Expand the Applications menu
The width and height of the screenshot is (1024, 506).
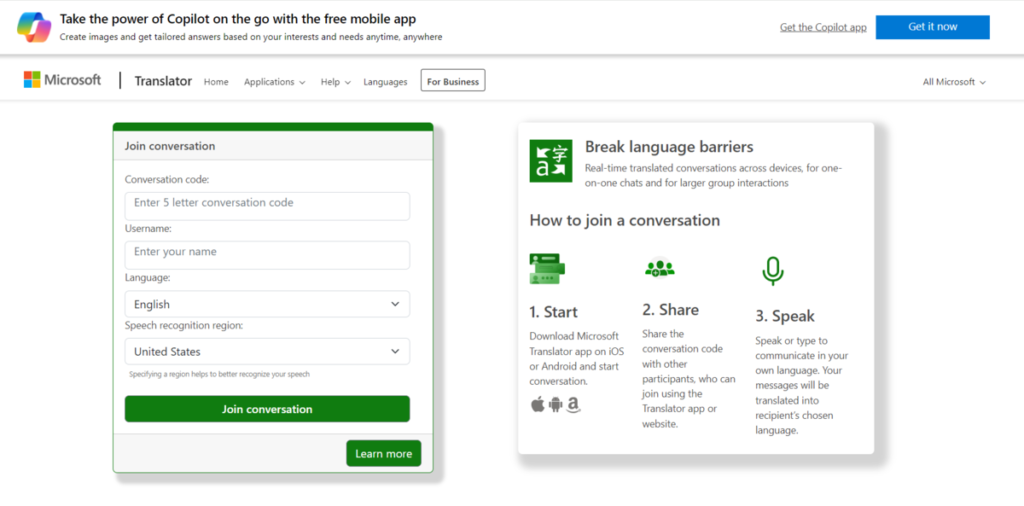(x=274, y=82)
